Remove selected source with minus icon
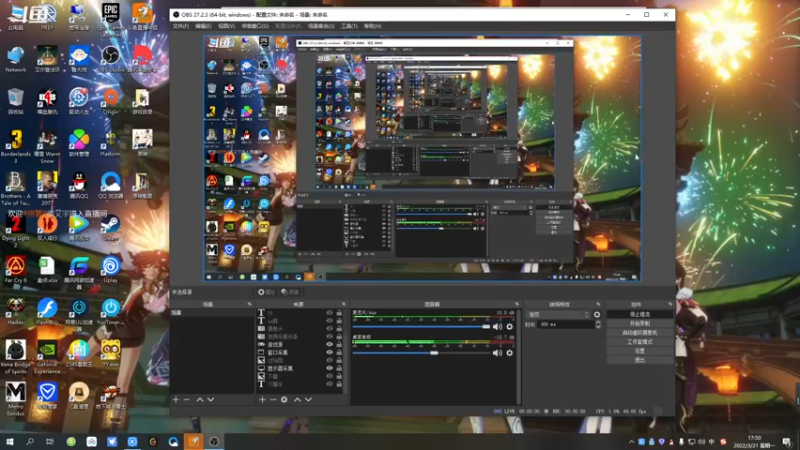Viewport: 800px width, 450px height. [273, 400]
